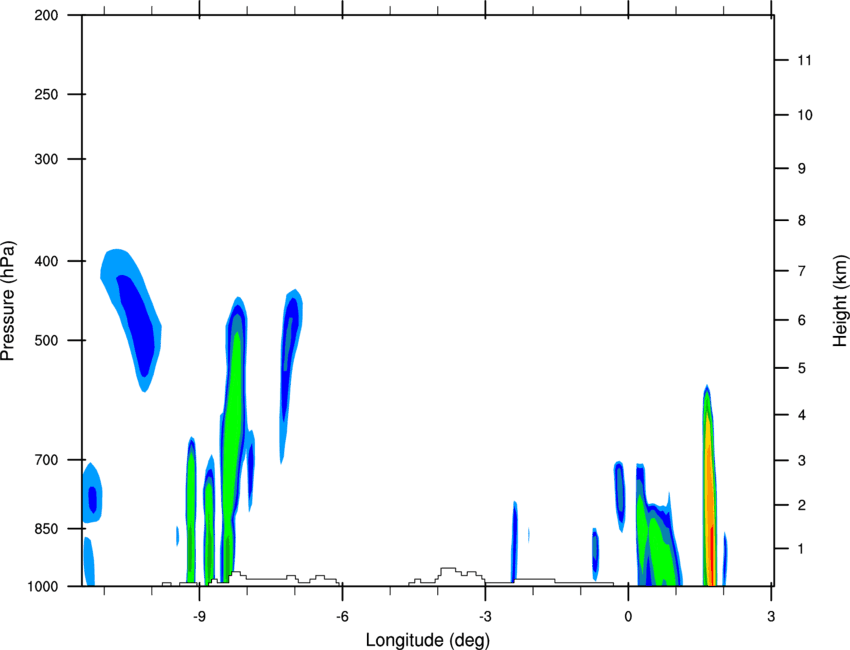
Task: Click the 5 km height label
Action: coord(801,368)
